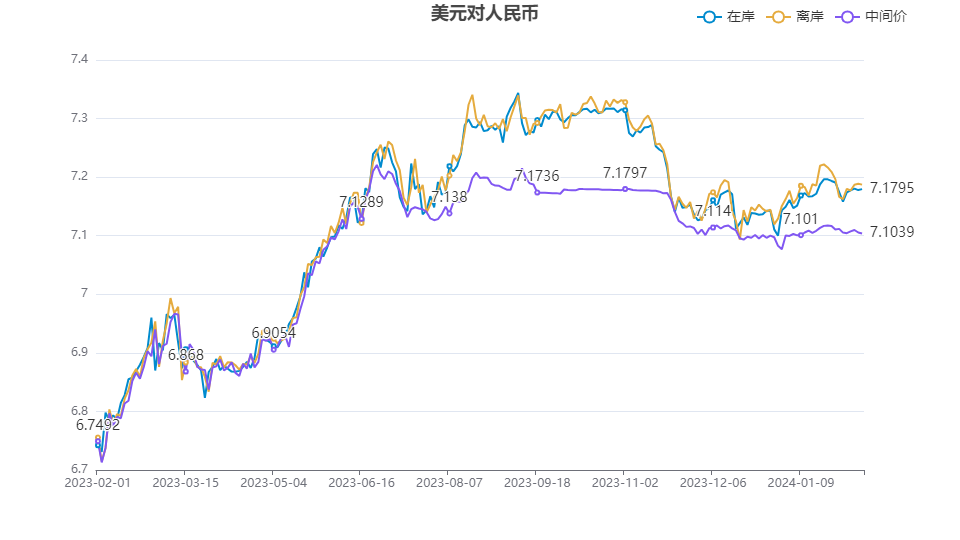The image size is (960, 540).
Task: Click the 6.7 y-axis label
Action: [x=79, y=469]
